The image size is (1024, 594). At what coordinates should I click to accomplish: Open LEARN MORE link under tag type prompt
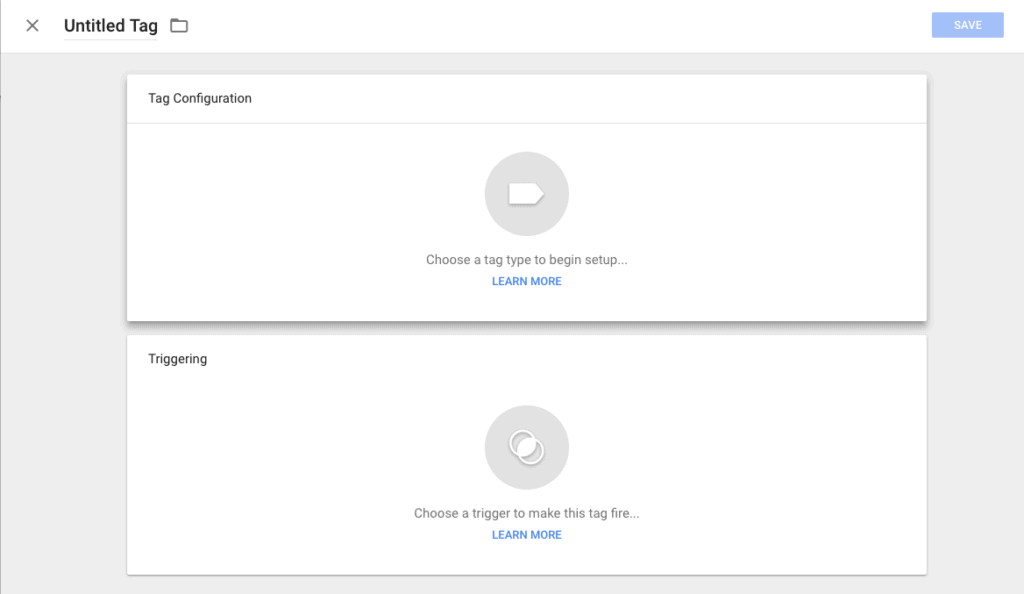pyautogui.click(x=526, y=282)
